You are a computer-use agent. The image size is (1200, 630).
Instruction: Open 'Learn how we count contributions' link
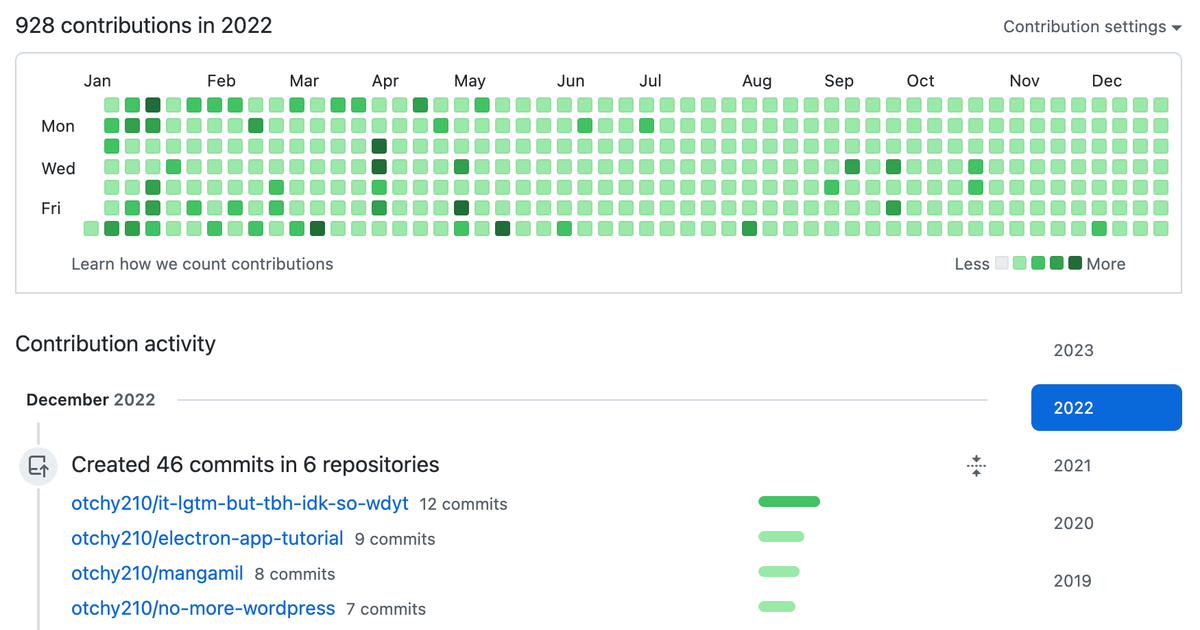point(202,264)
